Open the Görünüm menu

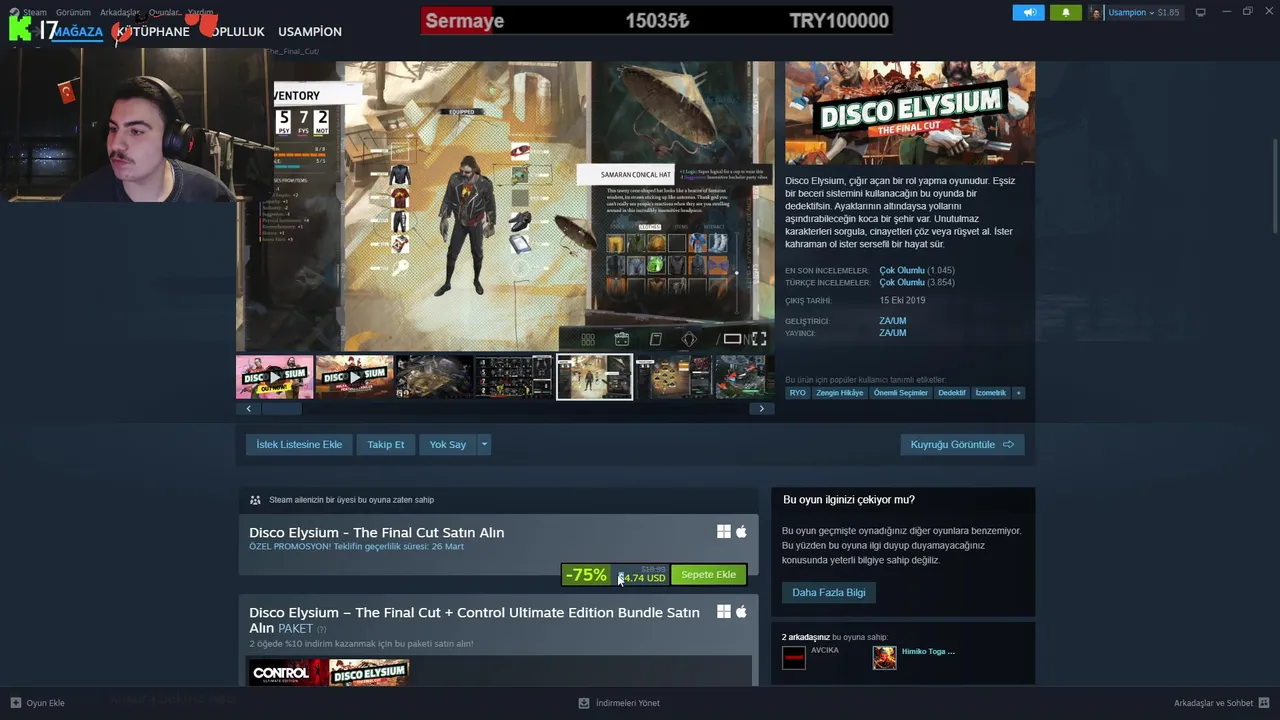click(73, 13)
